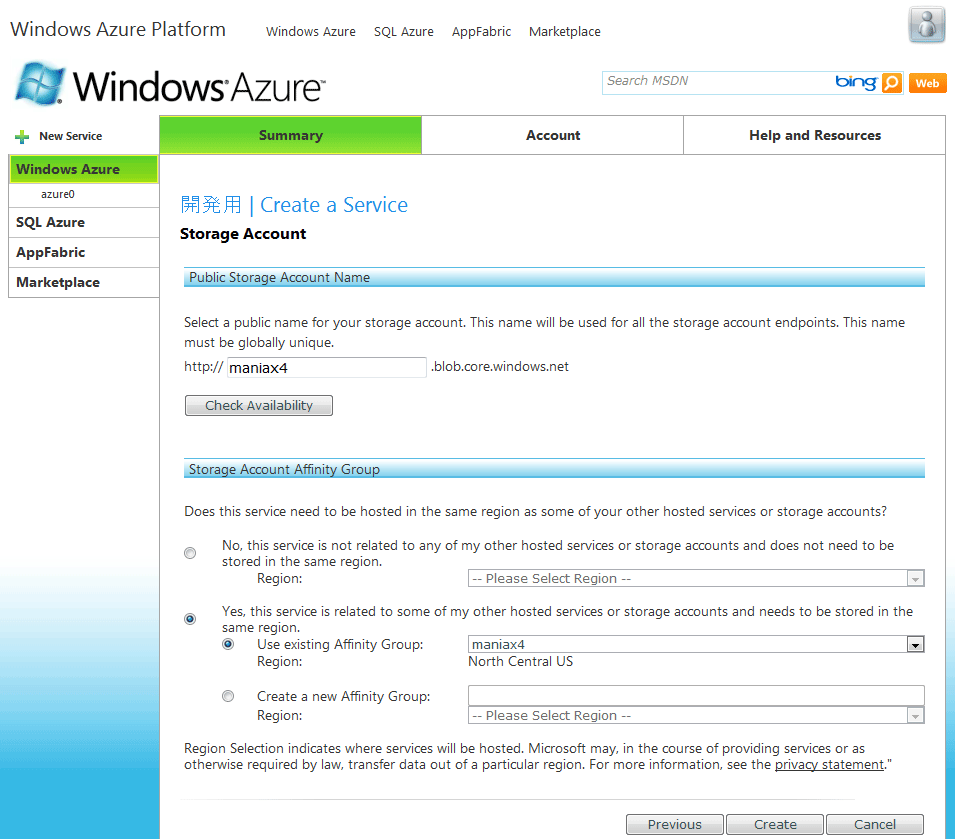955x839 pixels.
Task: Click the Bing search magnifier icon
Action: pyautogui.click(x=892, y=83)
